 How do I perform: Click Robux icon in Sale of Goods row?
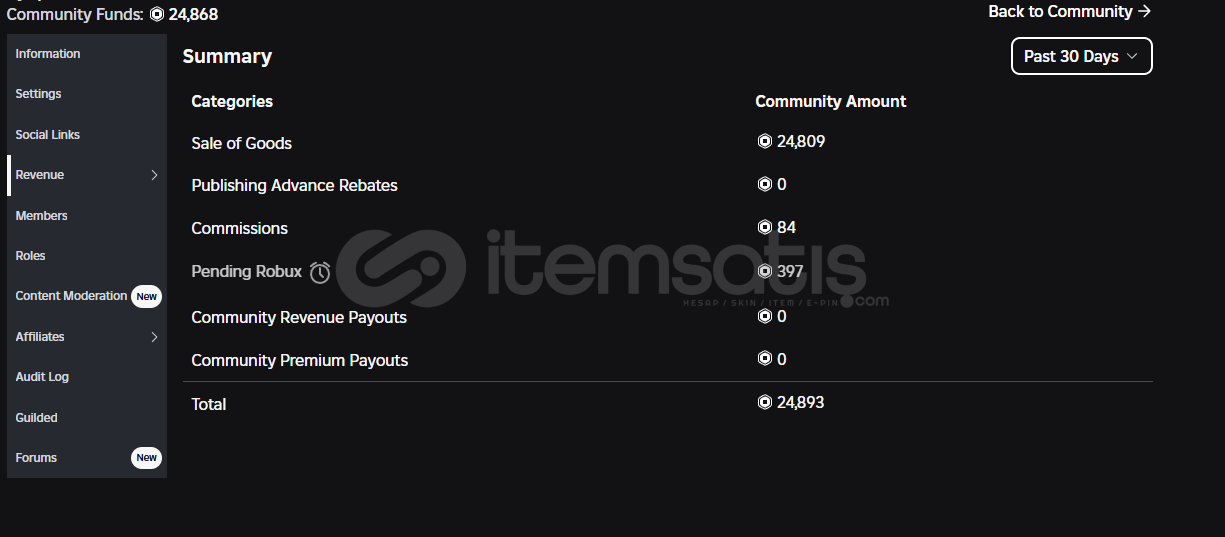coord(765,142)
